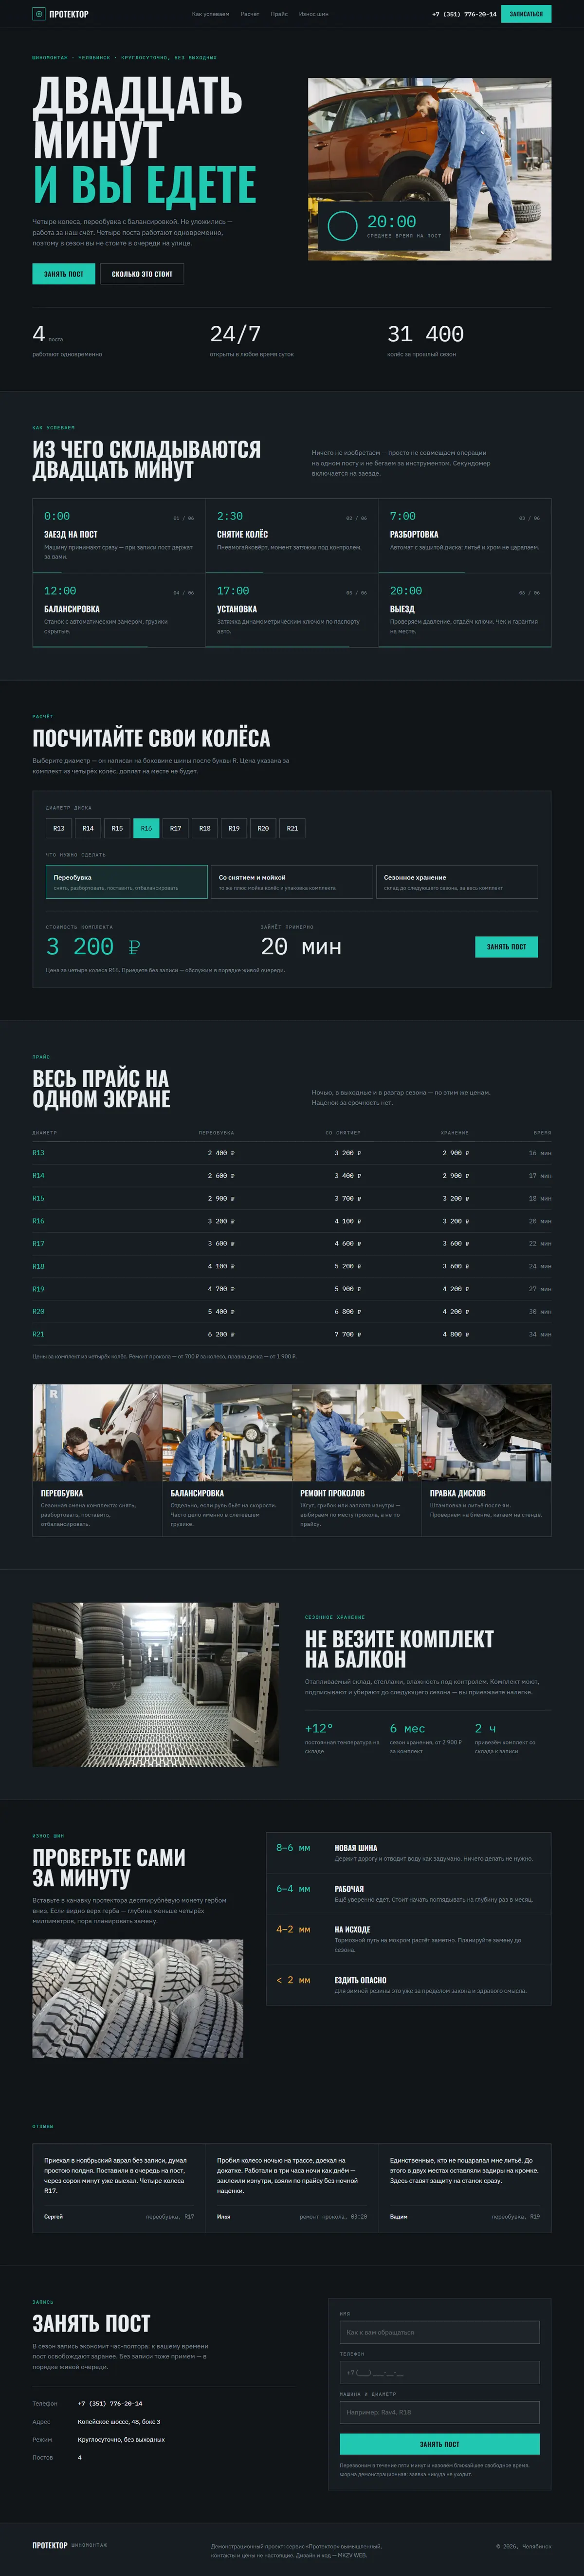Click the «Записаться» button in the header
The width and height of the screenshot is (584, 2576).
(526, 14)
